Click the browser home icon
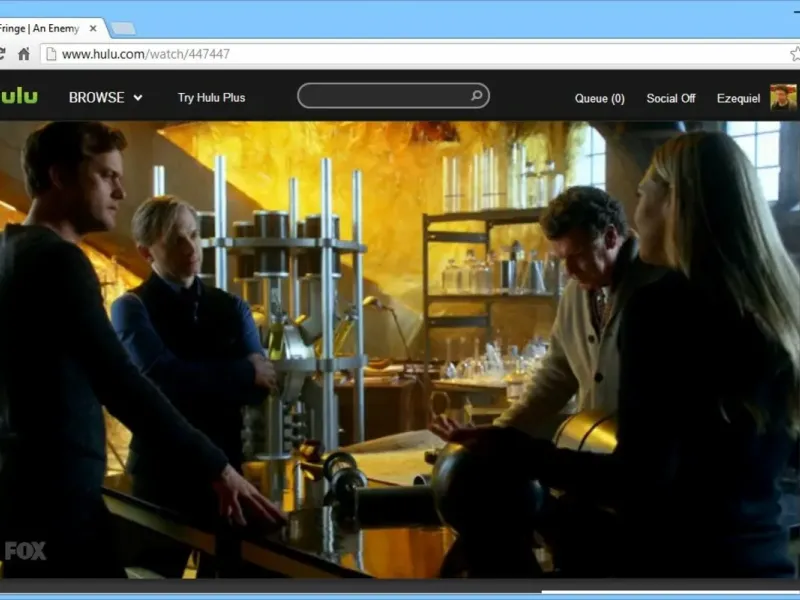 click(23, 54)
